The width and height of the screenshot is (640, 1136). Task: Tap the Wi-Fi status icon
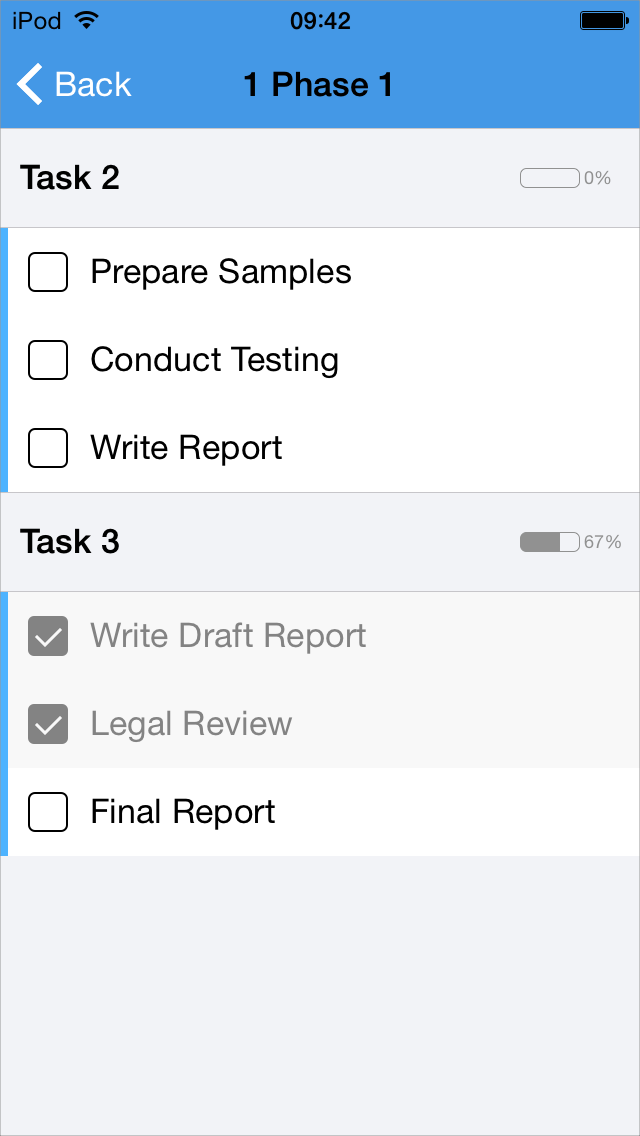click(87, 20)
